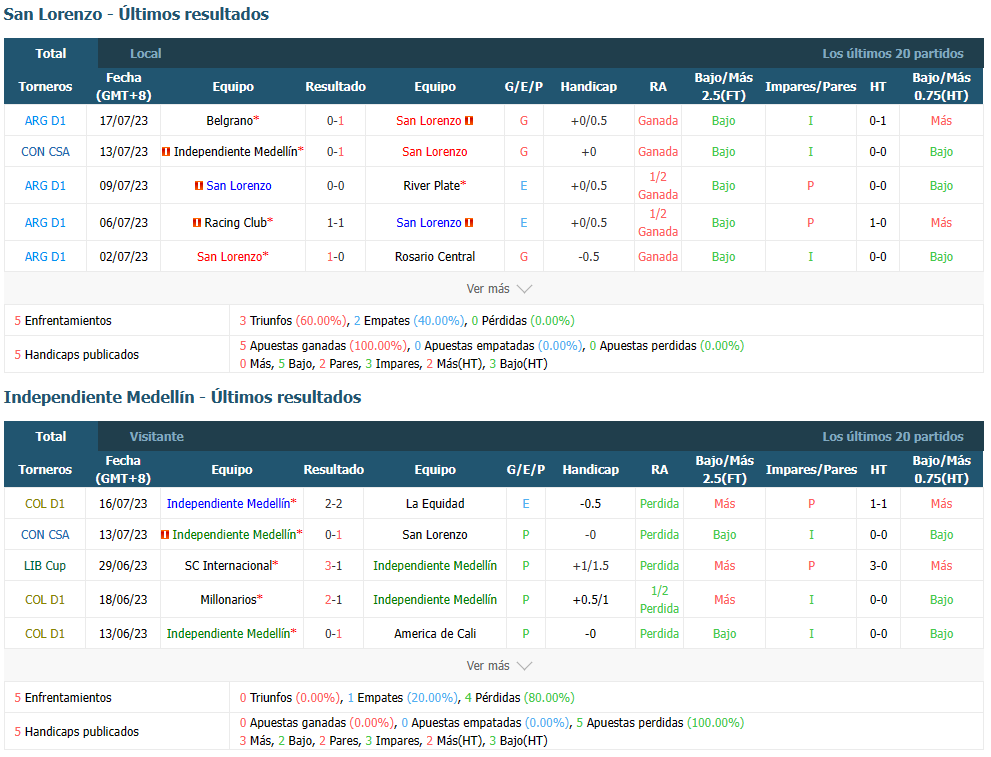
Task: Click the Handicap column header in Independiente Medellín's table
Action: tap(590, 469)
